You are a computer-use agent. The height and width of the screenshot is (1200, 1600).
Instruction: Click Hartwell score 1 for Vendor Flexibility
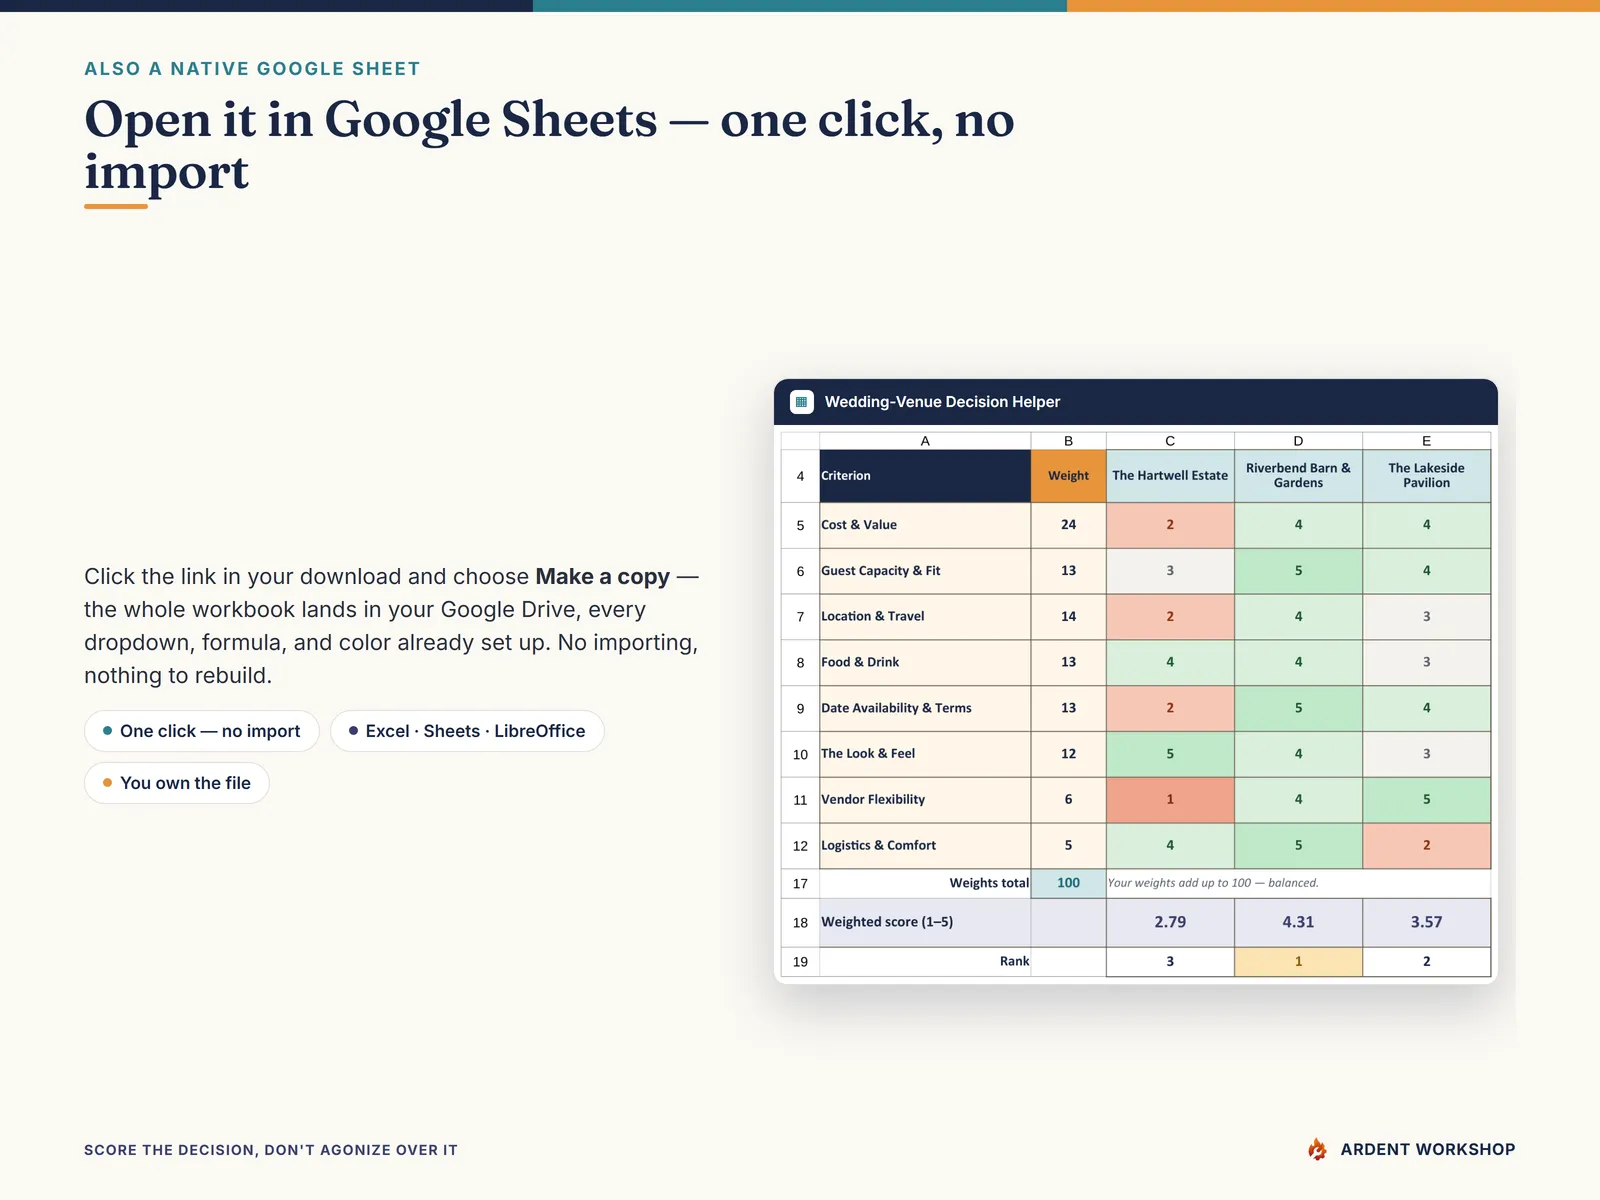1170,800
